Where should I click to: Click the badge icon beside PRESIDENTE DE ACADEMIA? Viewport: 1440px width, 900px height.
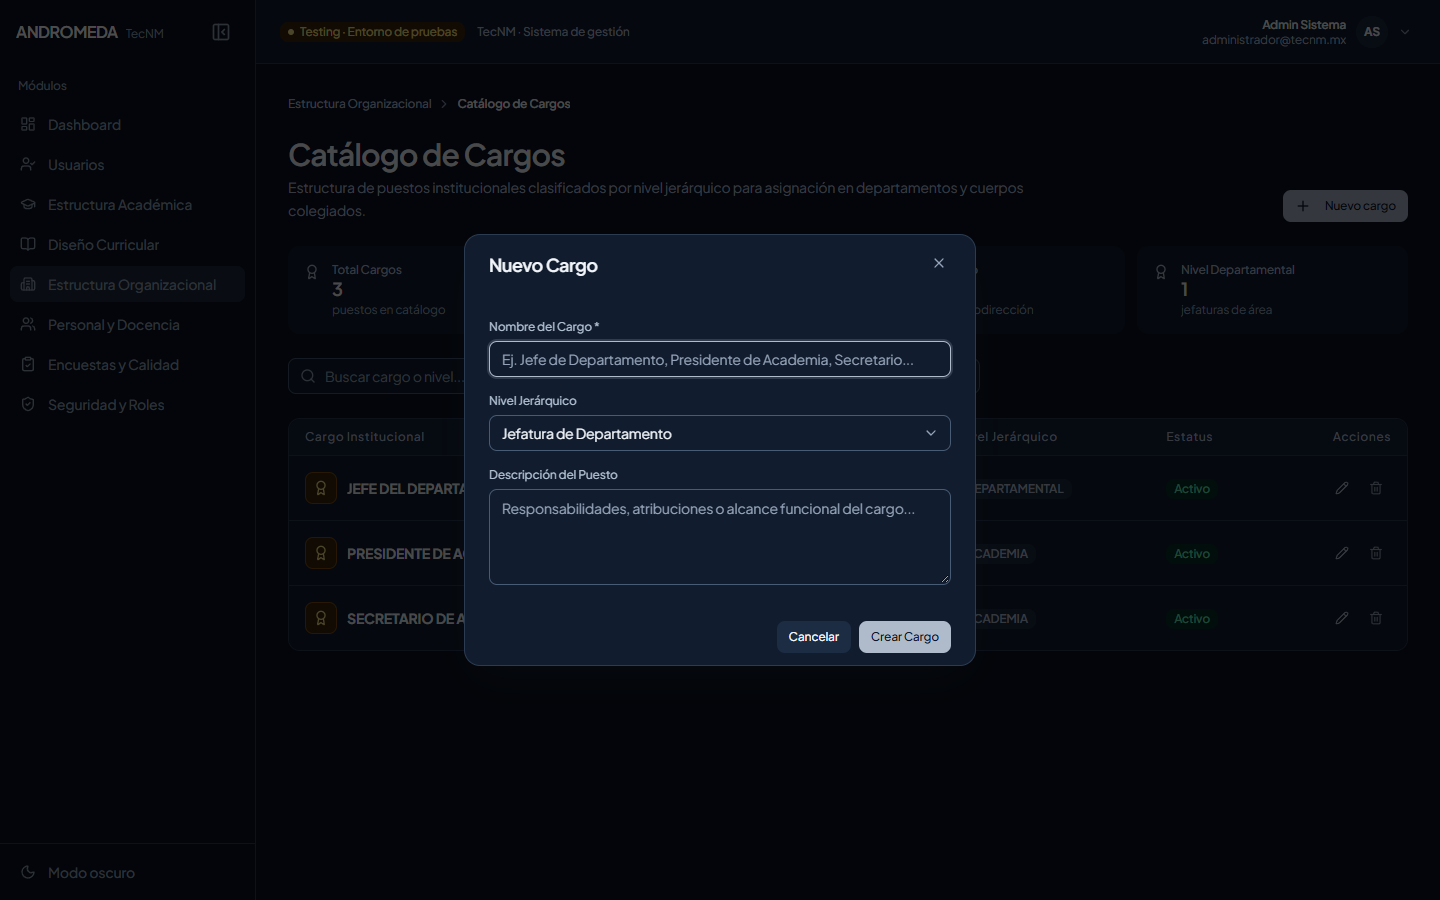coord(321,553)
